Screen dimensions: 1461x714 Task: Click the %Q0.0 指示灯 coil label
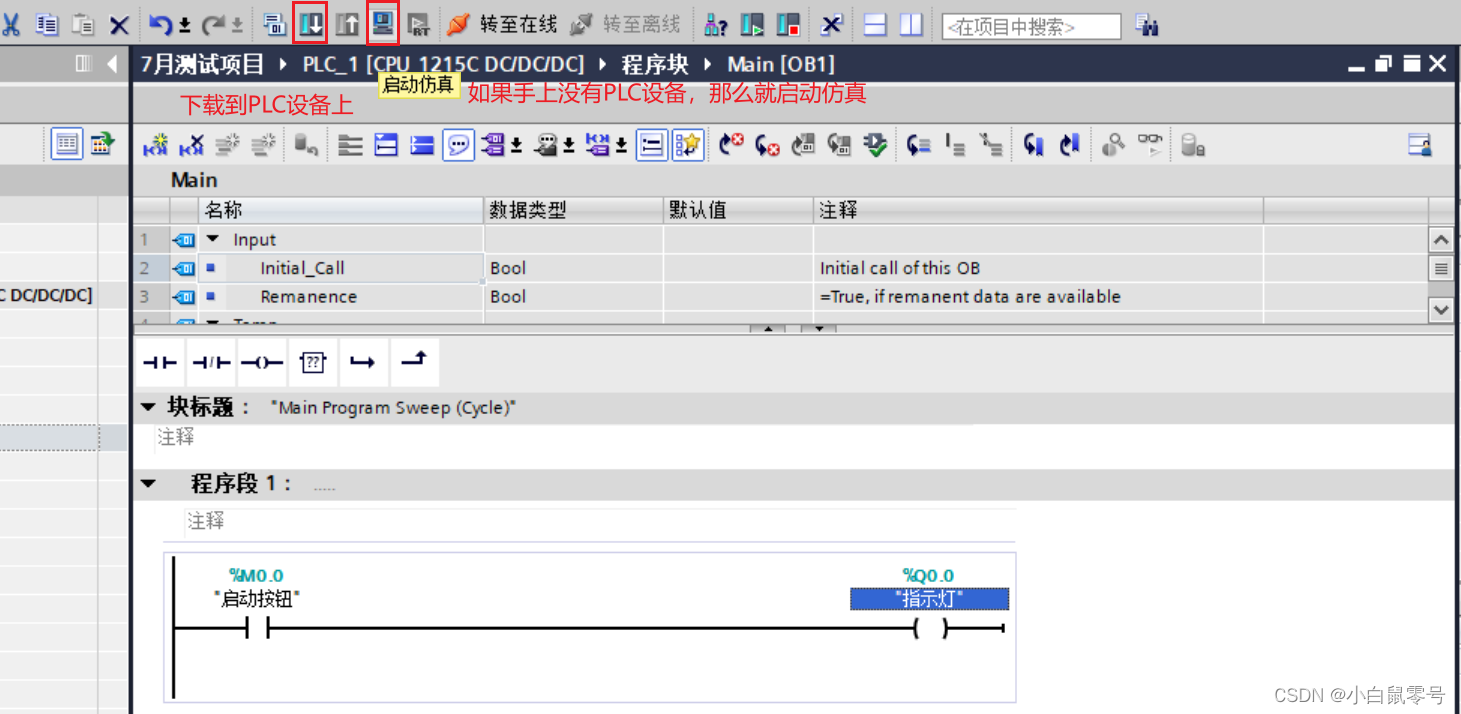(x=929, y=599)
